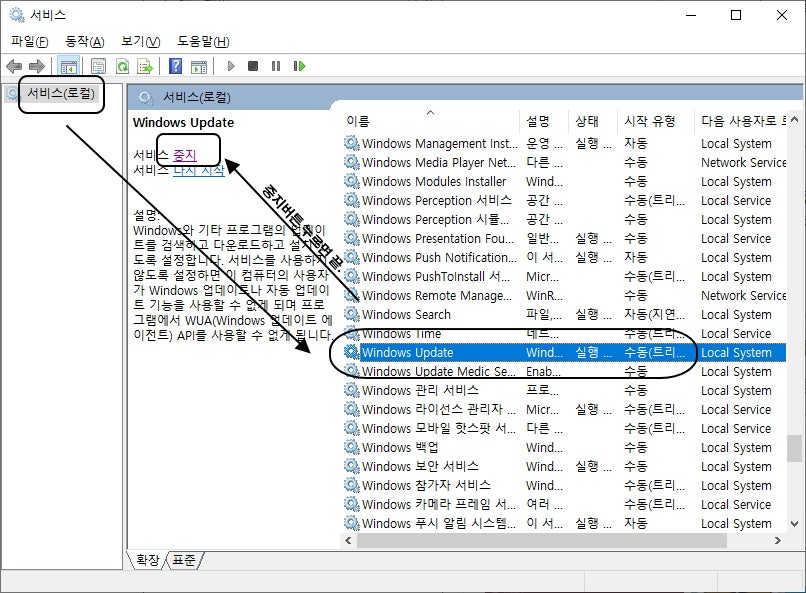The width and height of the screenshot is (806, 593).
Task: Open the Properties toolbar icon
Action: [x=98, y=66]
